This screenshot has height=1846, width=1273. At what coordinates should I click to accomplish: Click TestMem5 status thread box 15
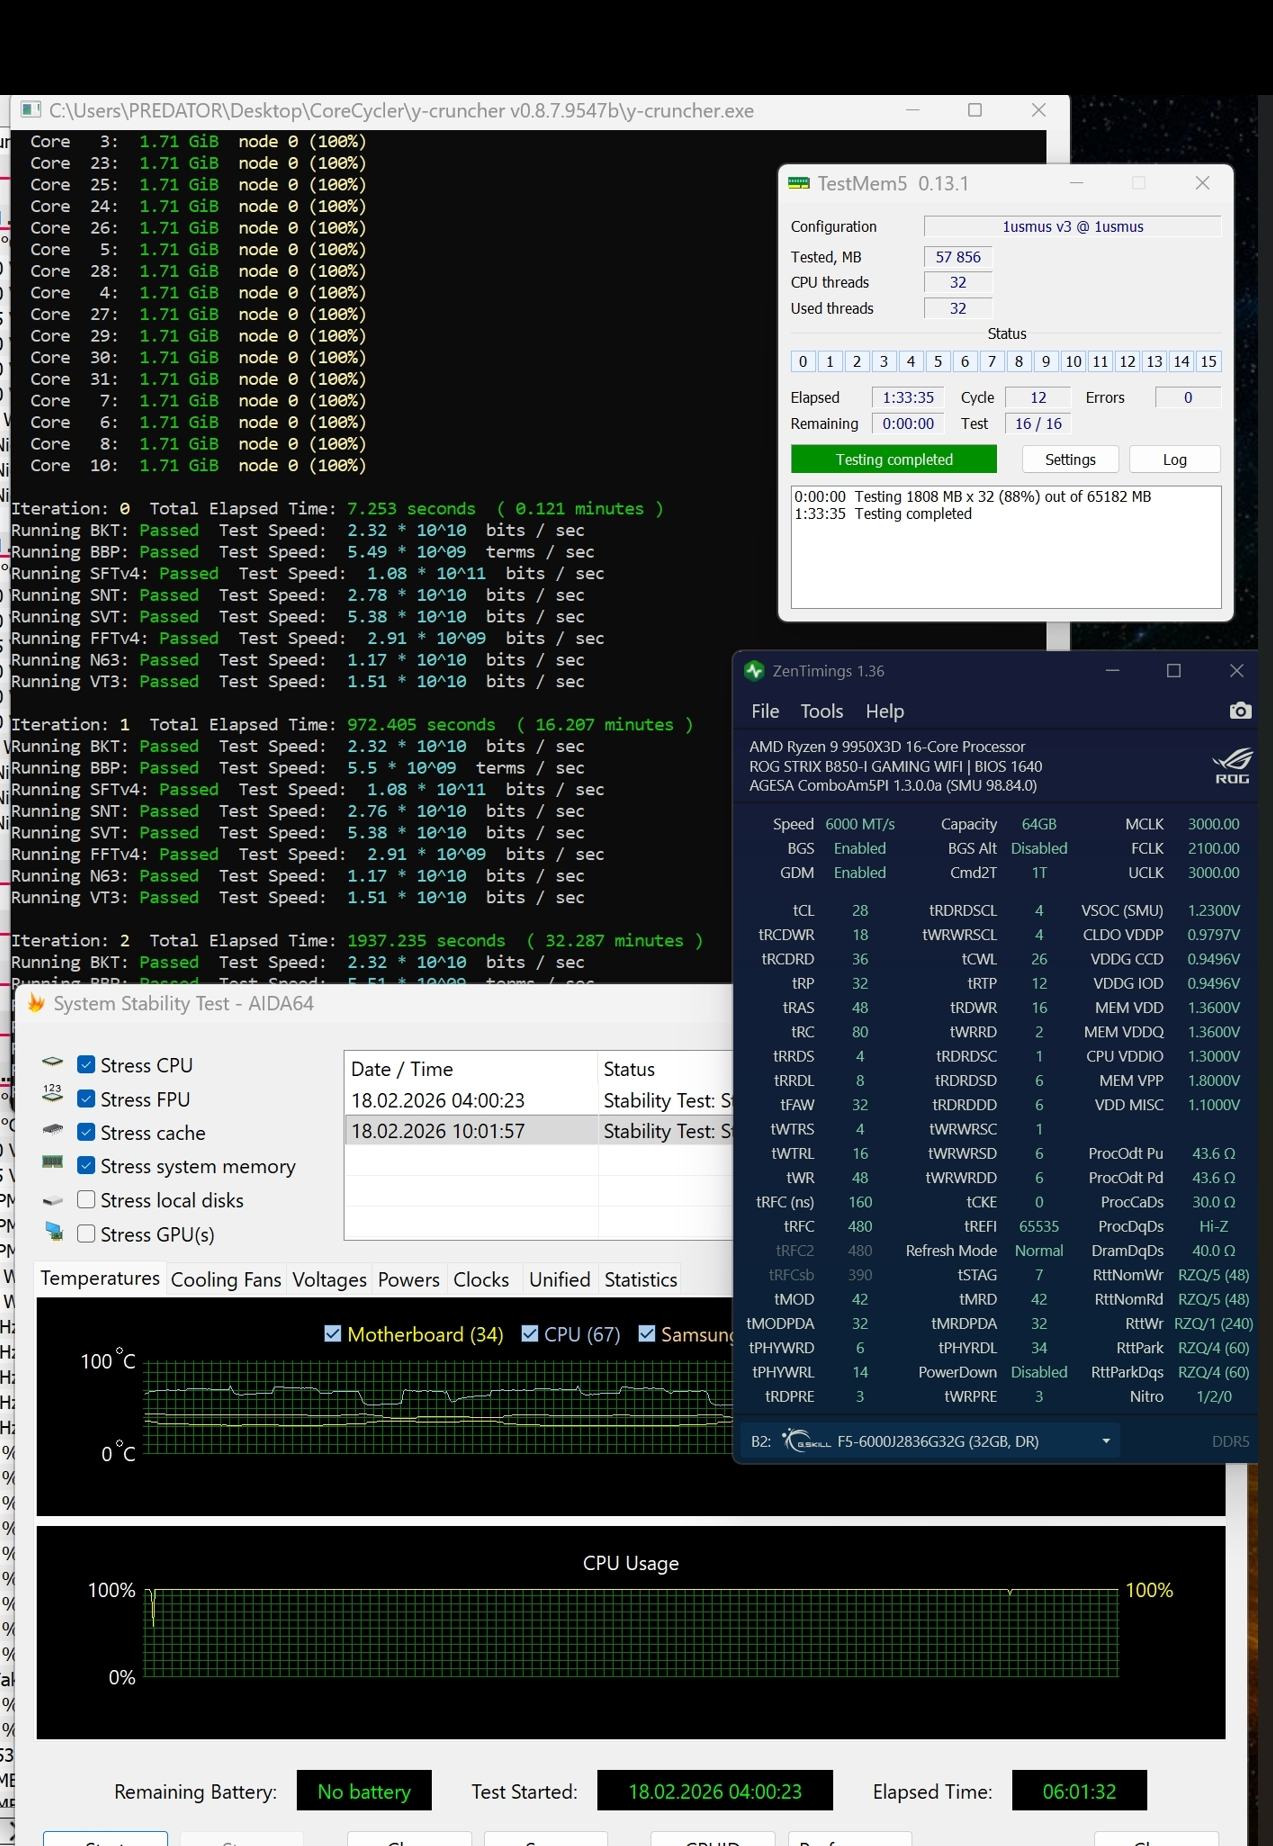(x=1208, y=362)
